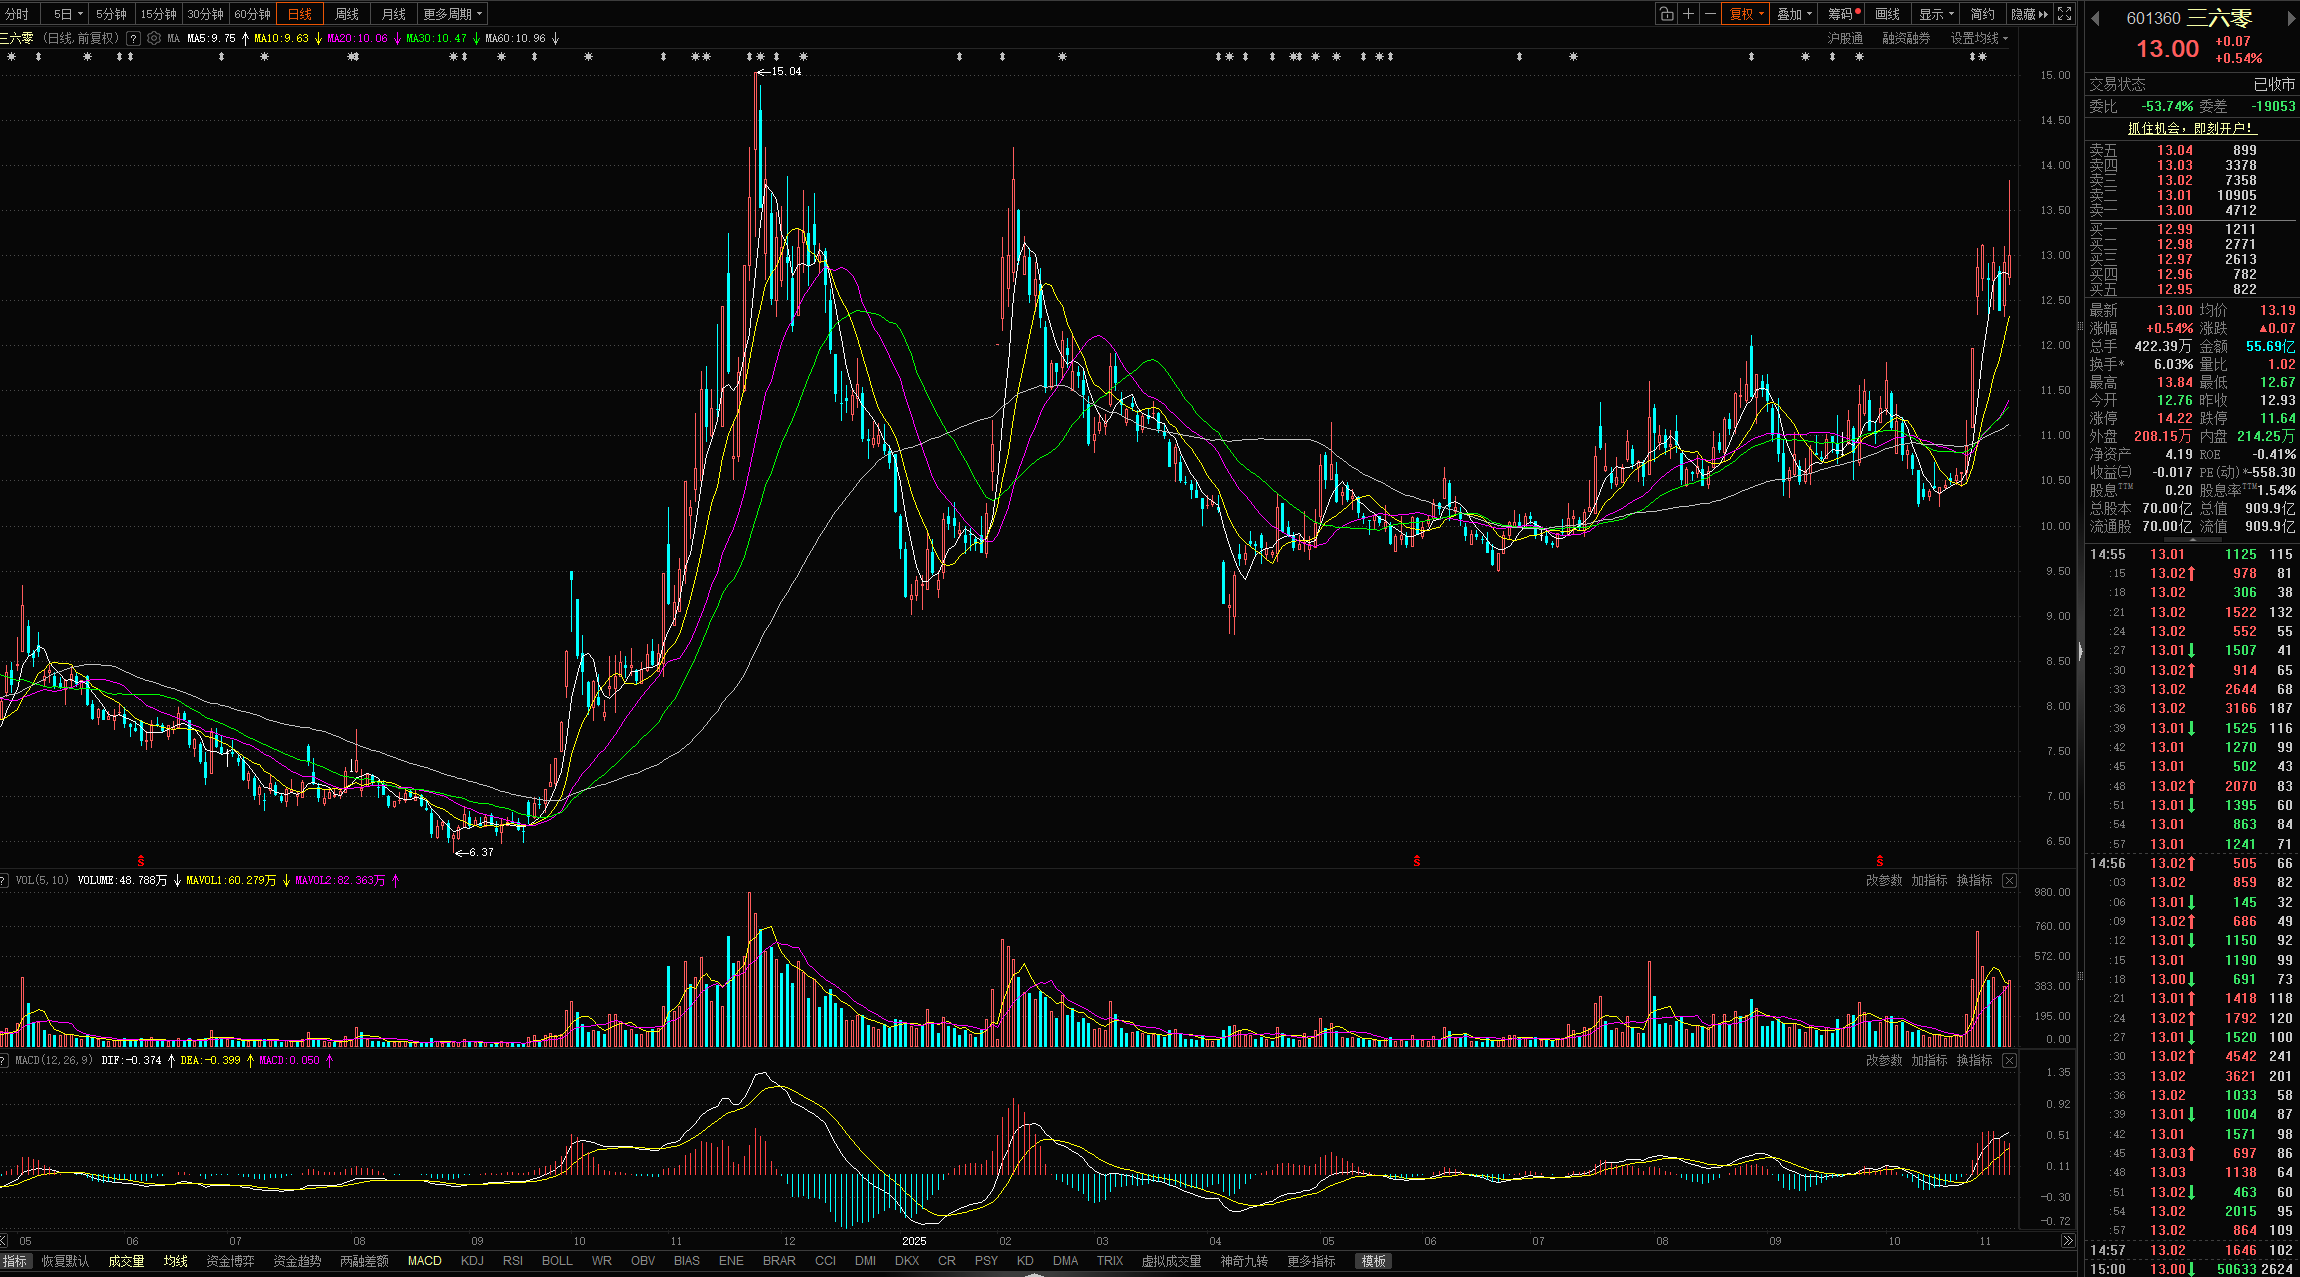Image resolution: width=2300 pixels, height=1277 pixels.
Task: Click the question mark help icon
Action: pos(133,38)
